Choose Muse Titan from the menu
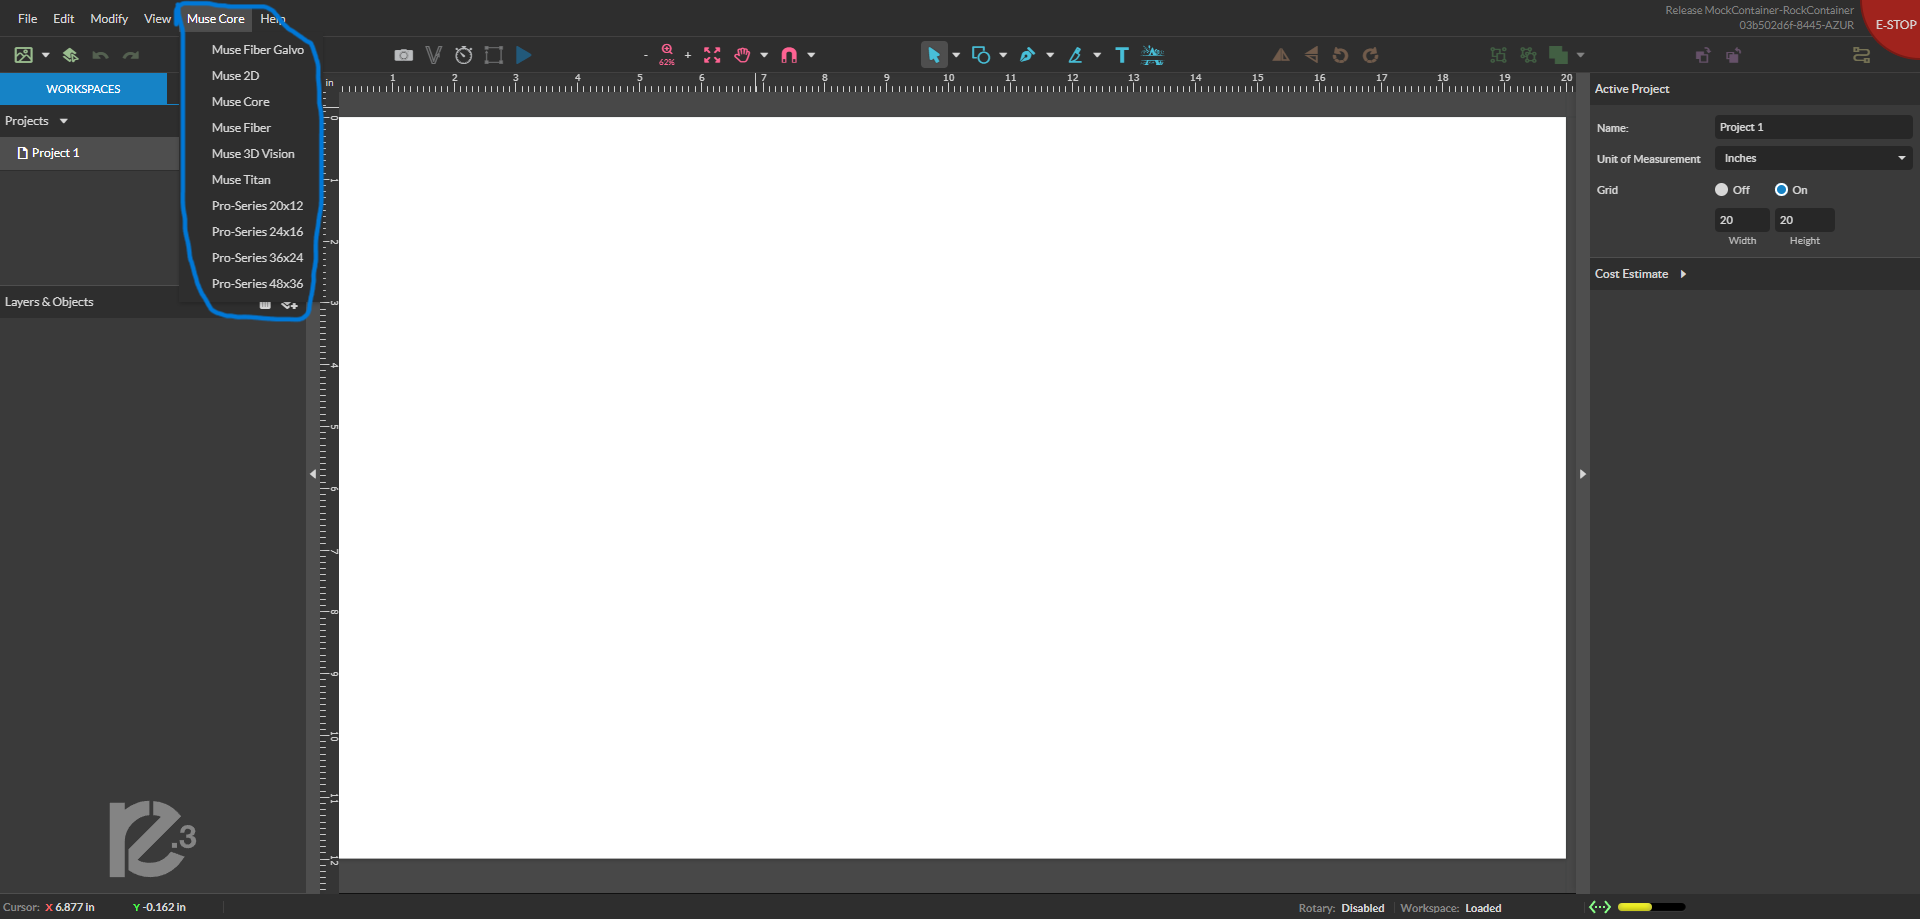The width and height of the screenshot is (1920, 919). click(x=241, y=179)
